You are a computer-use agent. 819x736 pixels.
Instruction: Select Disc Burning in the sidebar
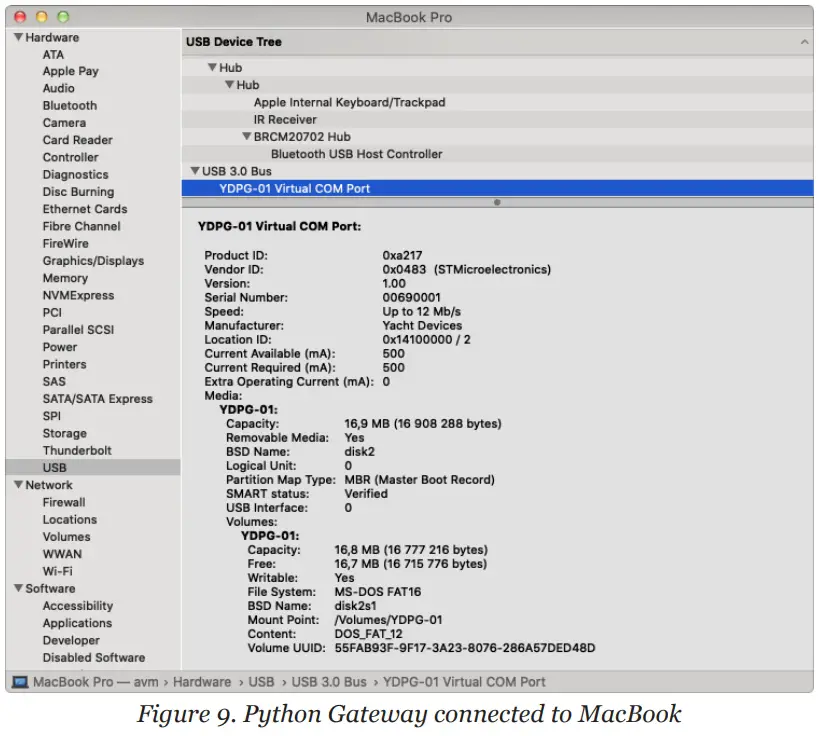78,192
